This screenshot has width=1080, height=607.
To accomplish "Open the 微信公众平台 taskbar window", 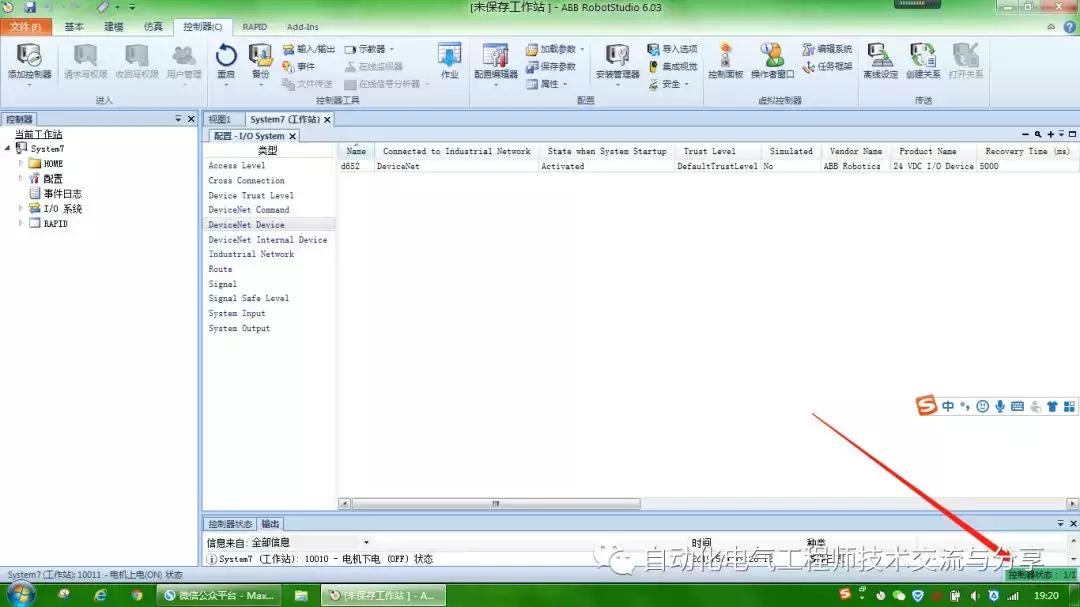I will pos(219,595).
